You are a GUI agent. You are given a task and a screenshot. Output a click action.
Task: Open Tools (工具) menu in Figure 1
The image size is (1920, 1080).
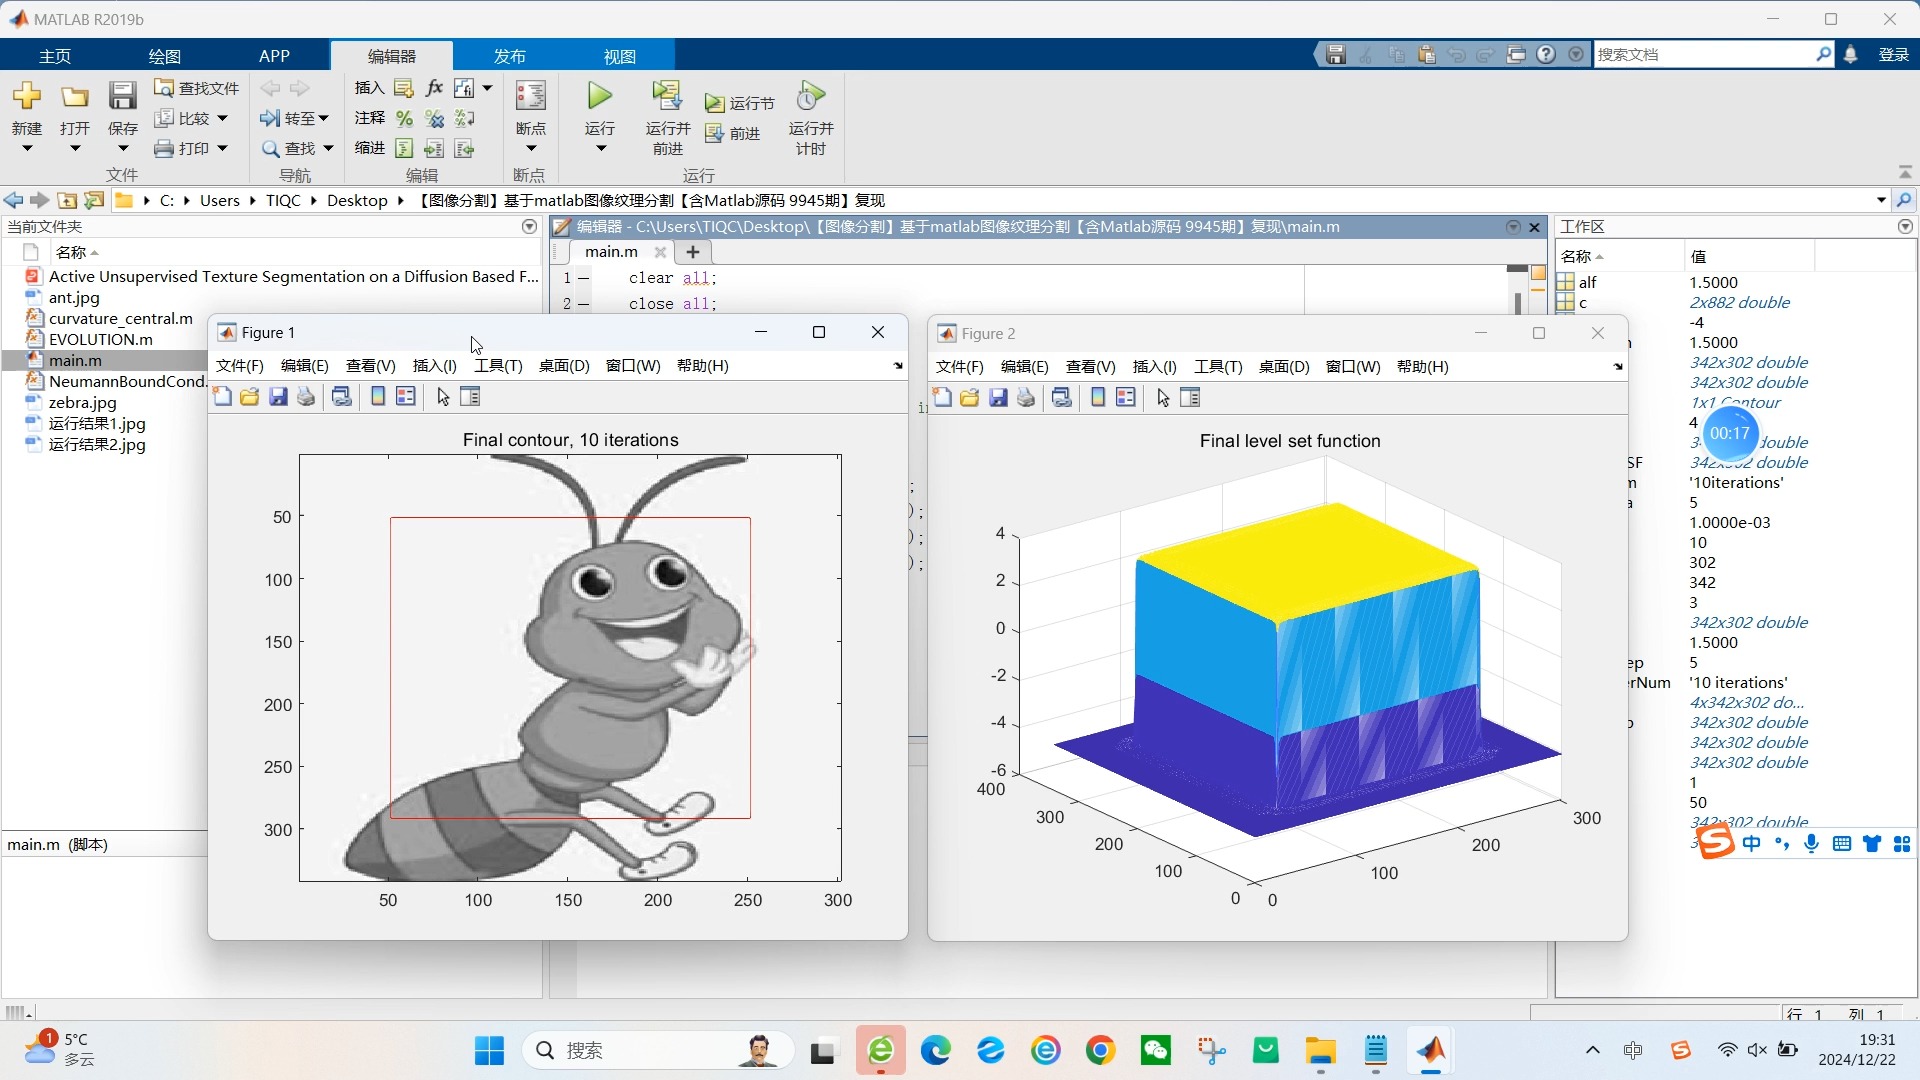498,366
